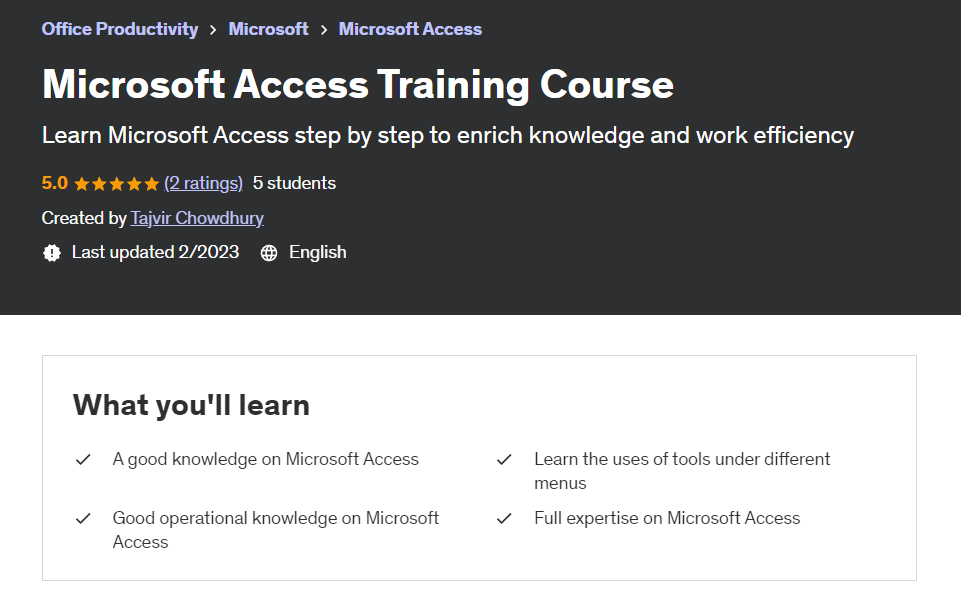
Task: Click the Last updated 2/2023 text
Action: pos(155,252)
